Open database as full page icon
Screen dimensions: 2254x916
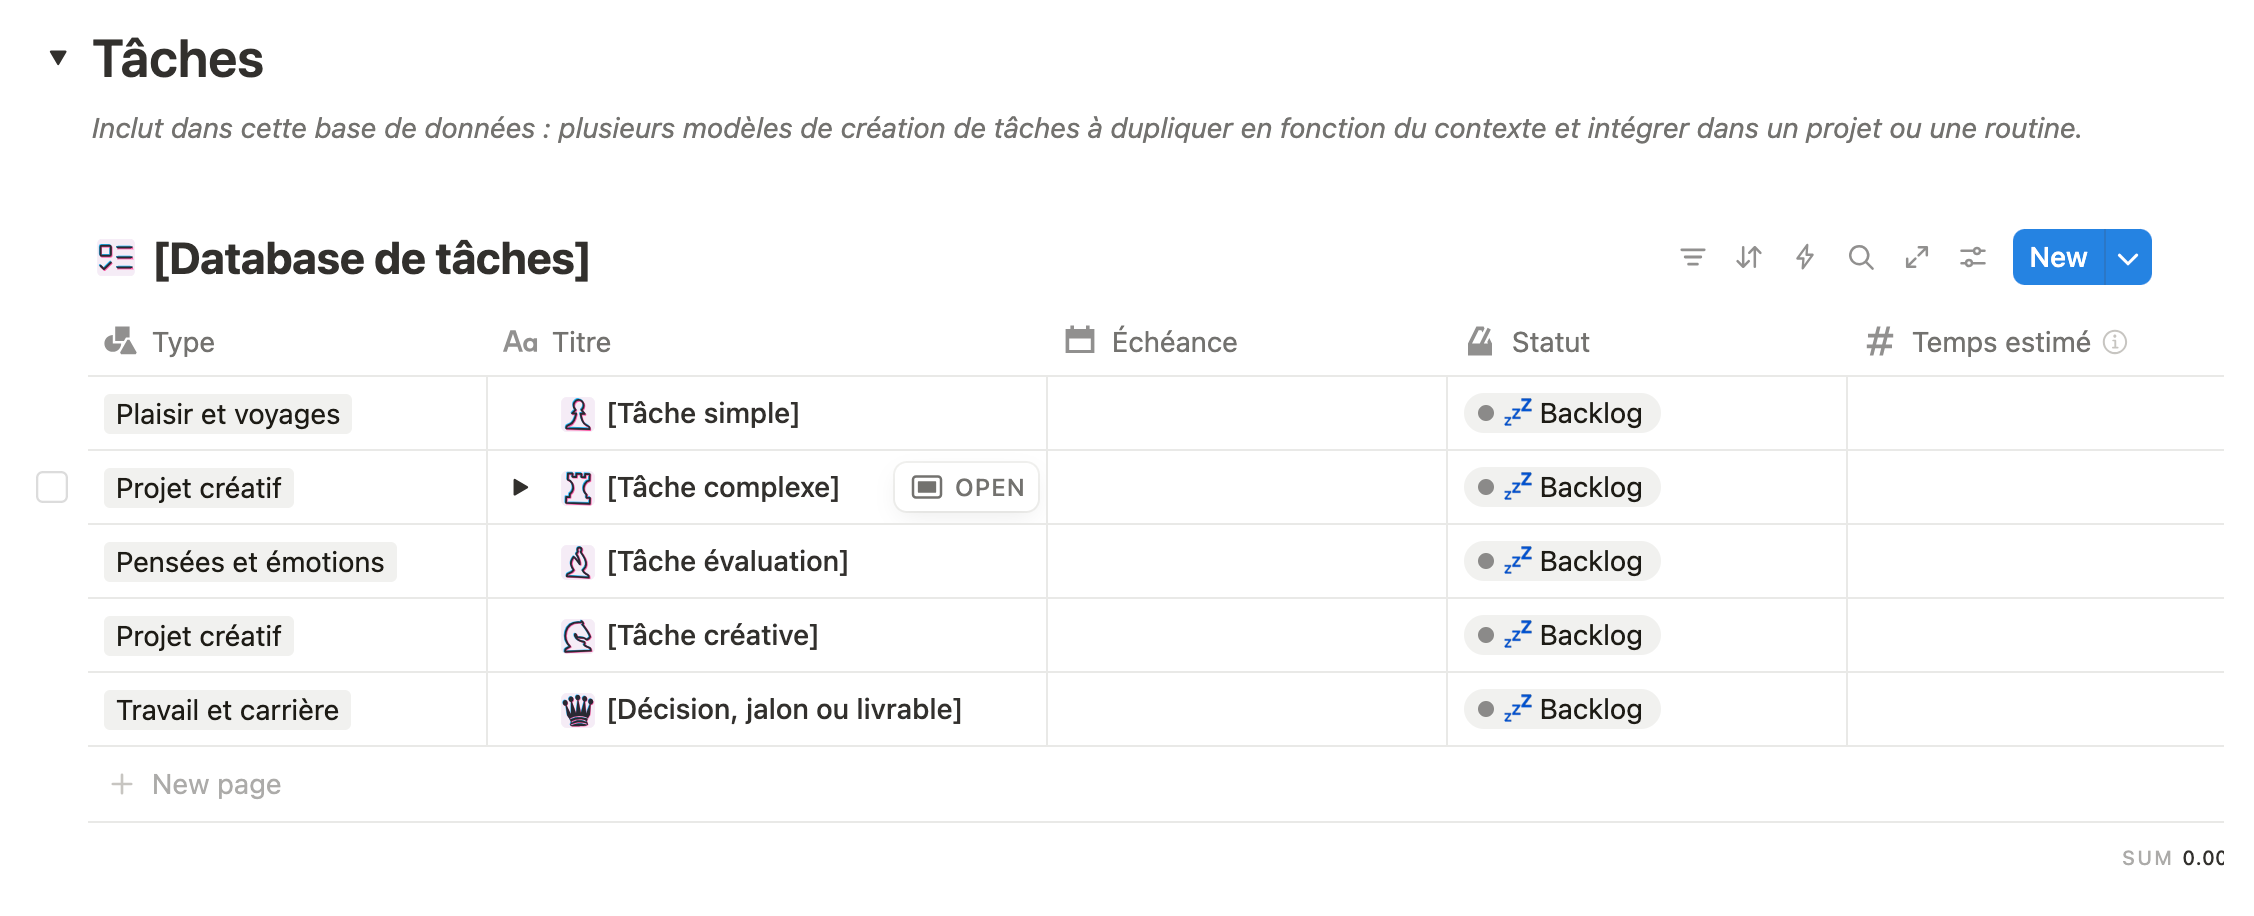click(x=1916, y=258)
